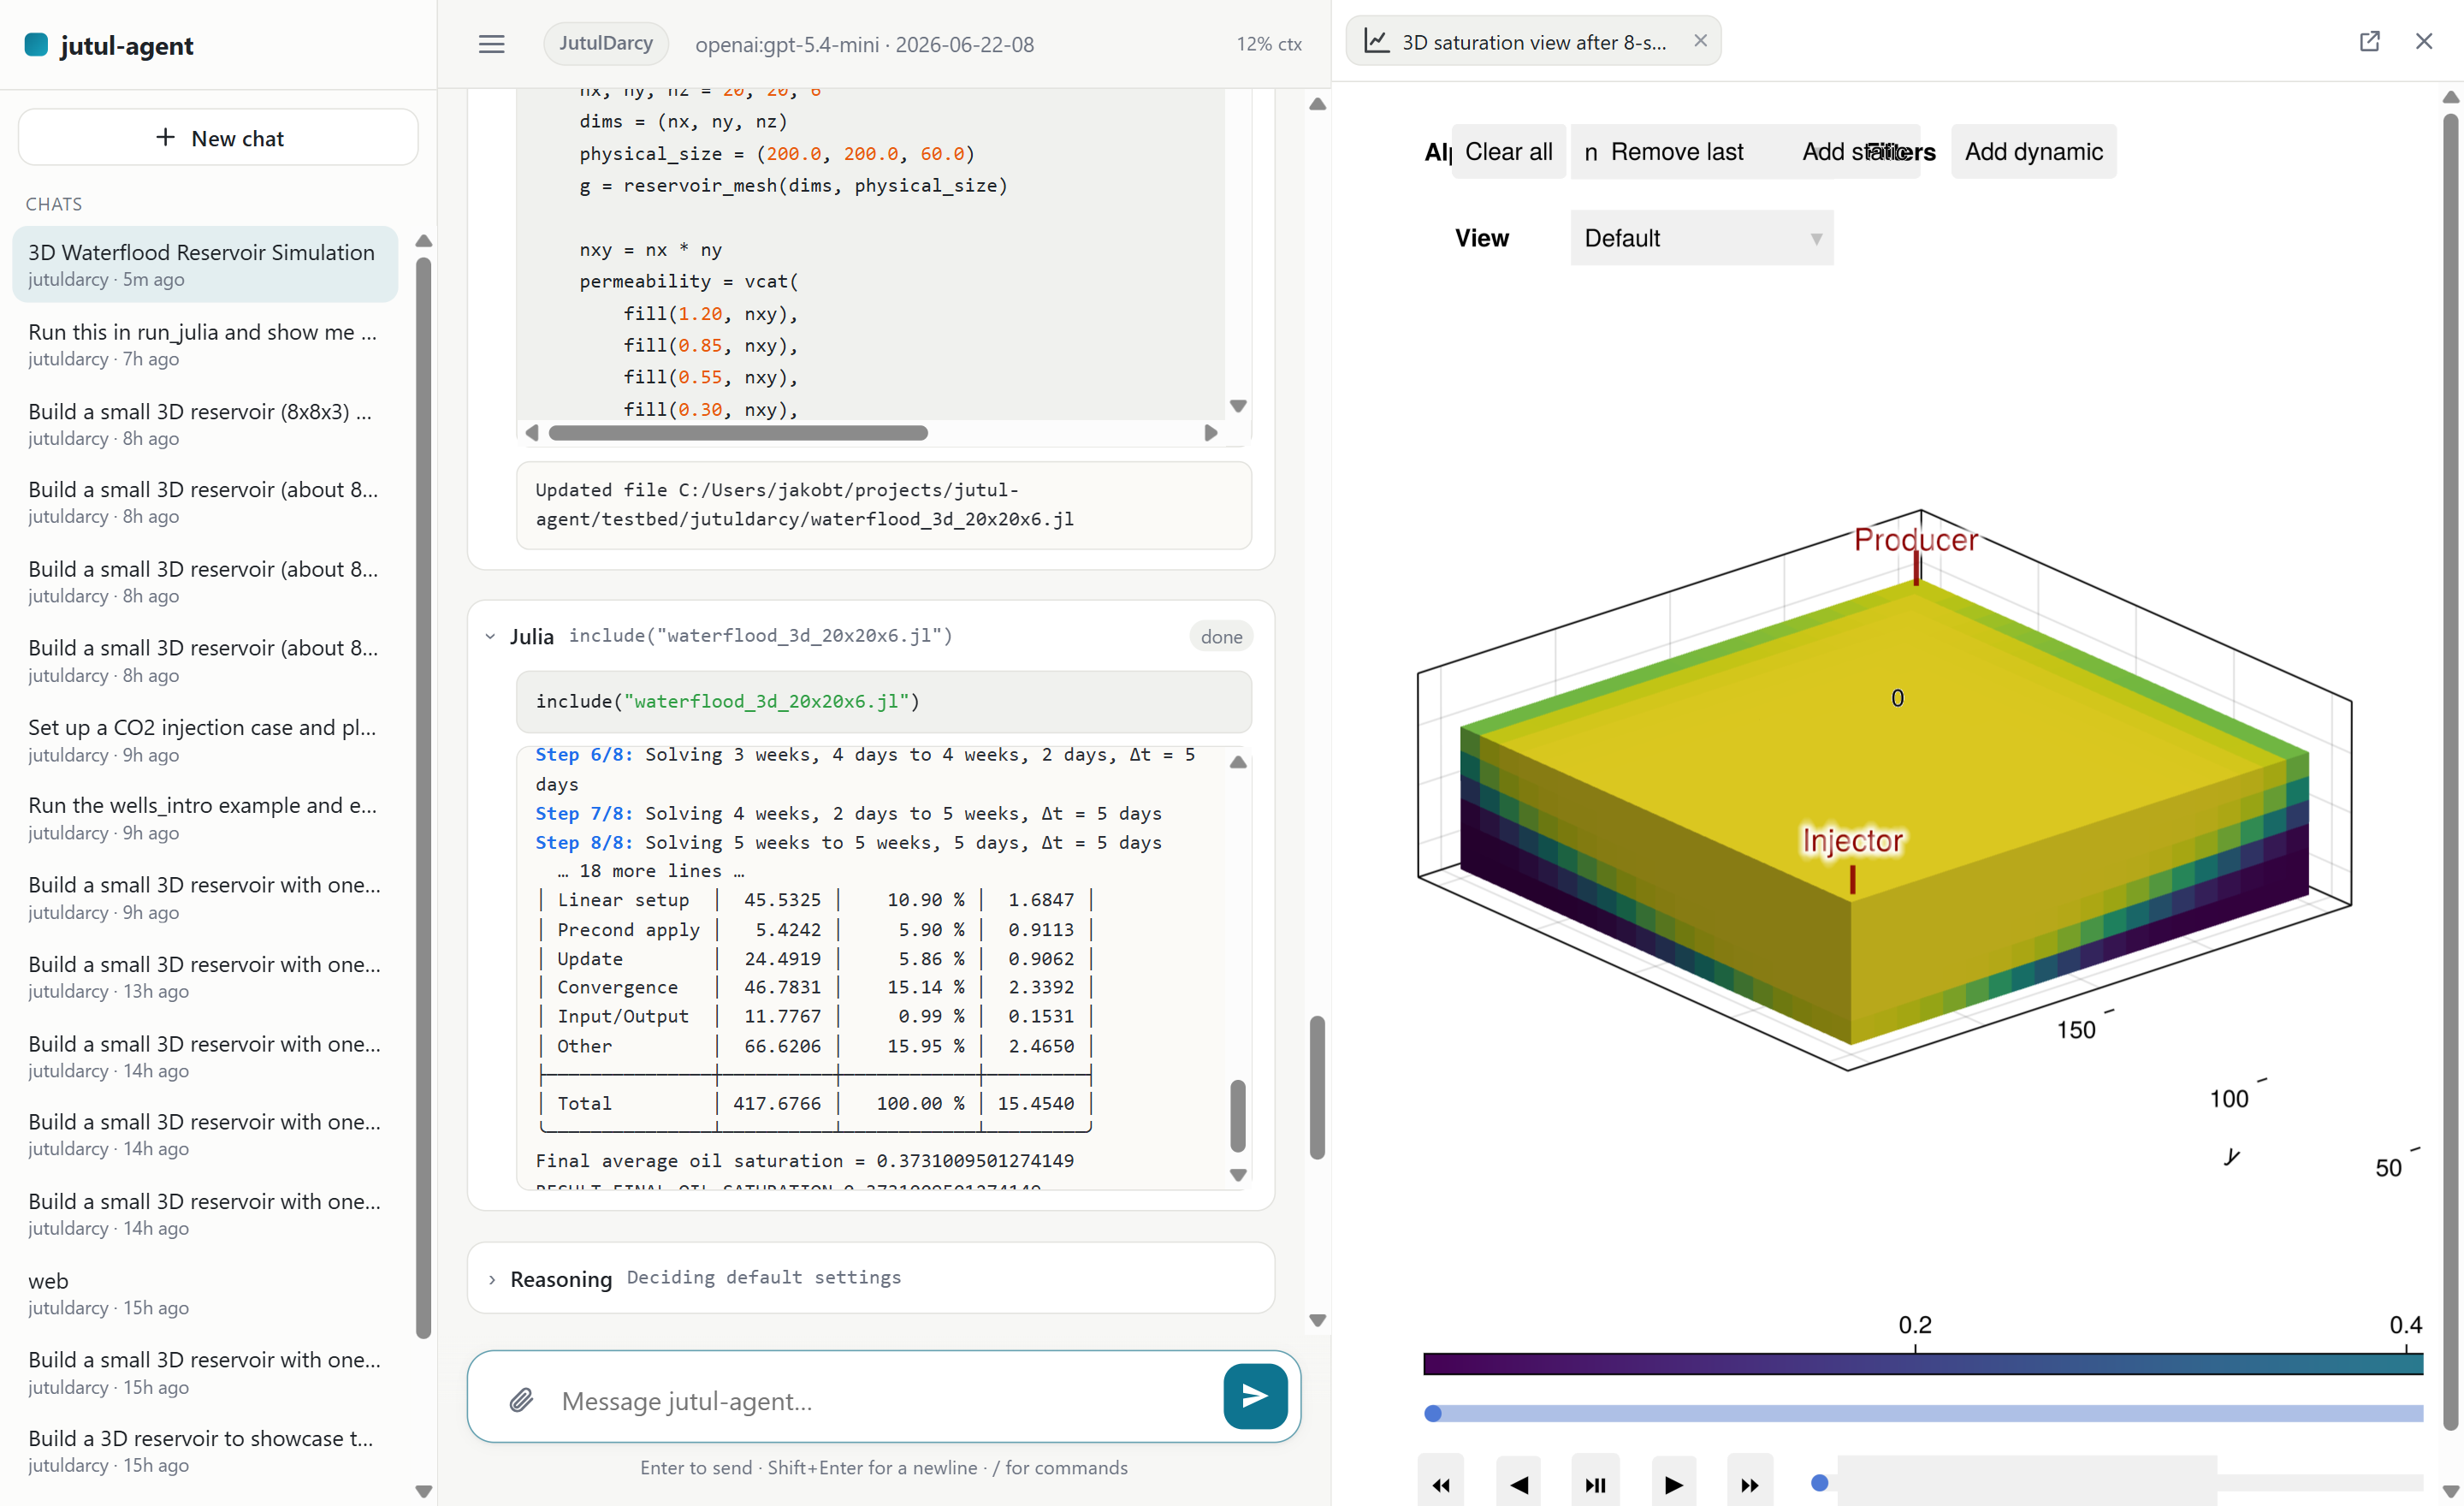This screenshot has height=1506, width=2464.
Task: Open the Build a small 3D reservoir (8x8x3) chat
Action: (x=206, y=424)
